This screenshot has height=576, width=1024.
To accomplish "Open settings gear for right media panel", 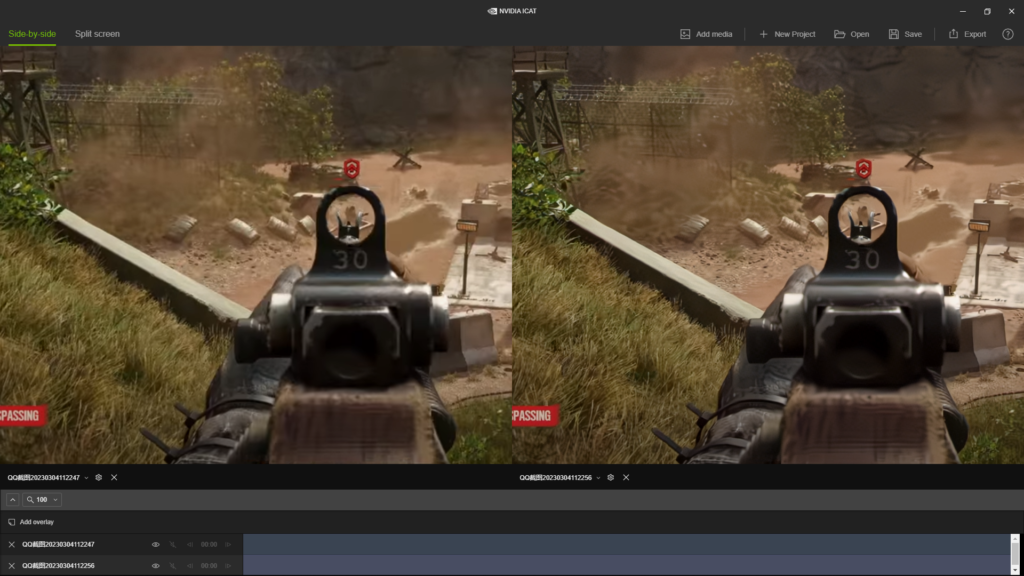I will coord(611,477).
